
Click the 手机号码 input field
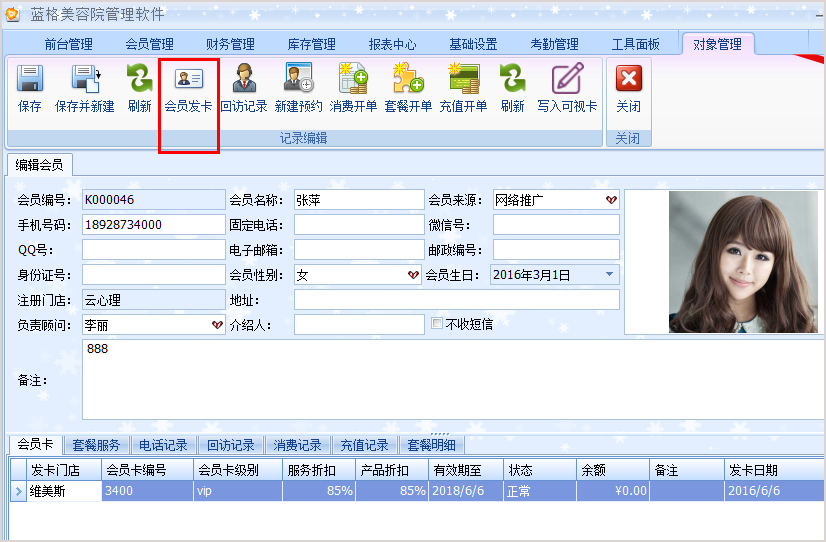pos(154,225)
